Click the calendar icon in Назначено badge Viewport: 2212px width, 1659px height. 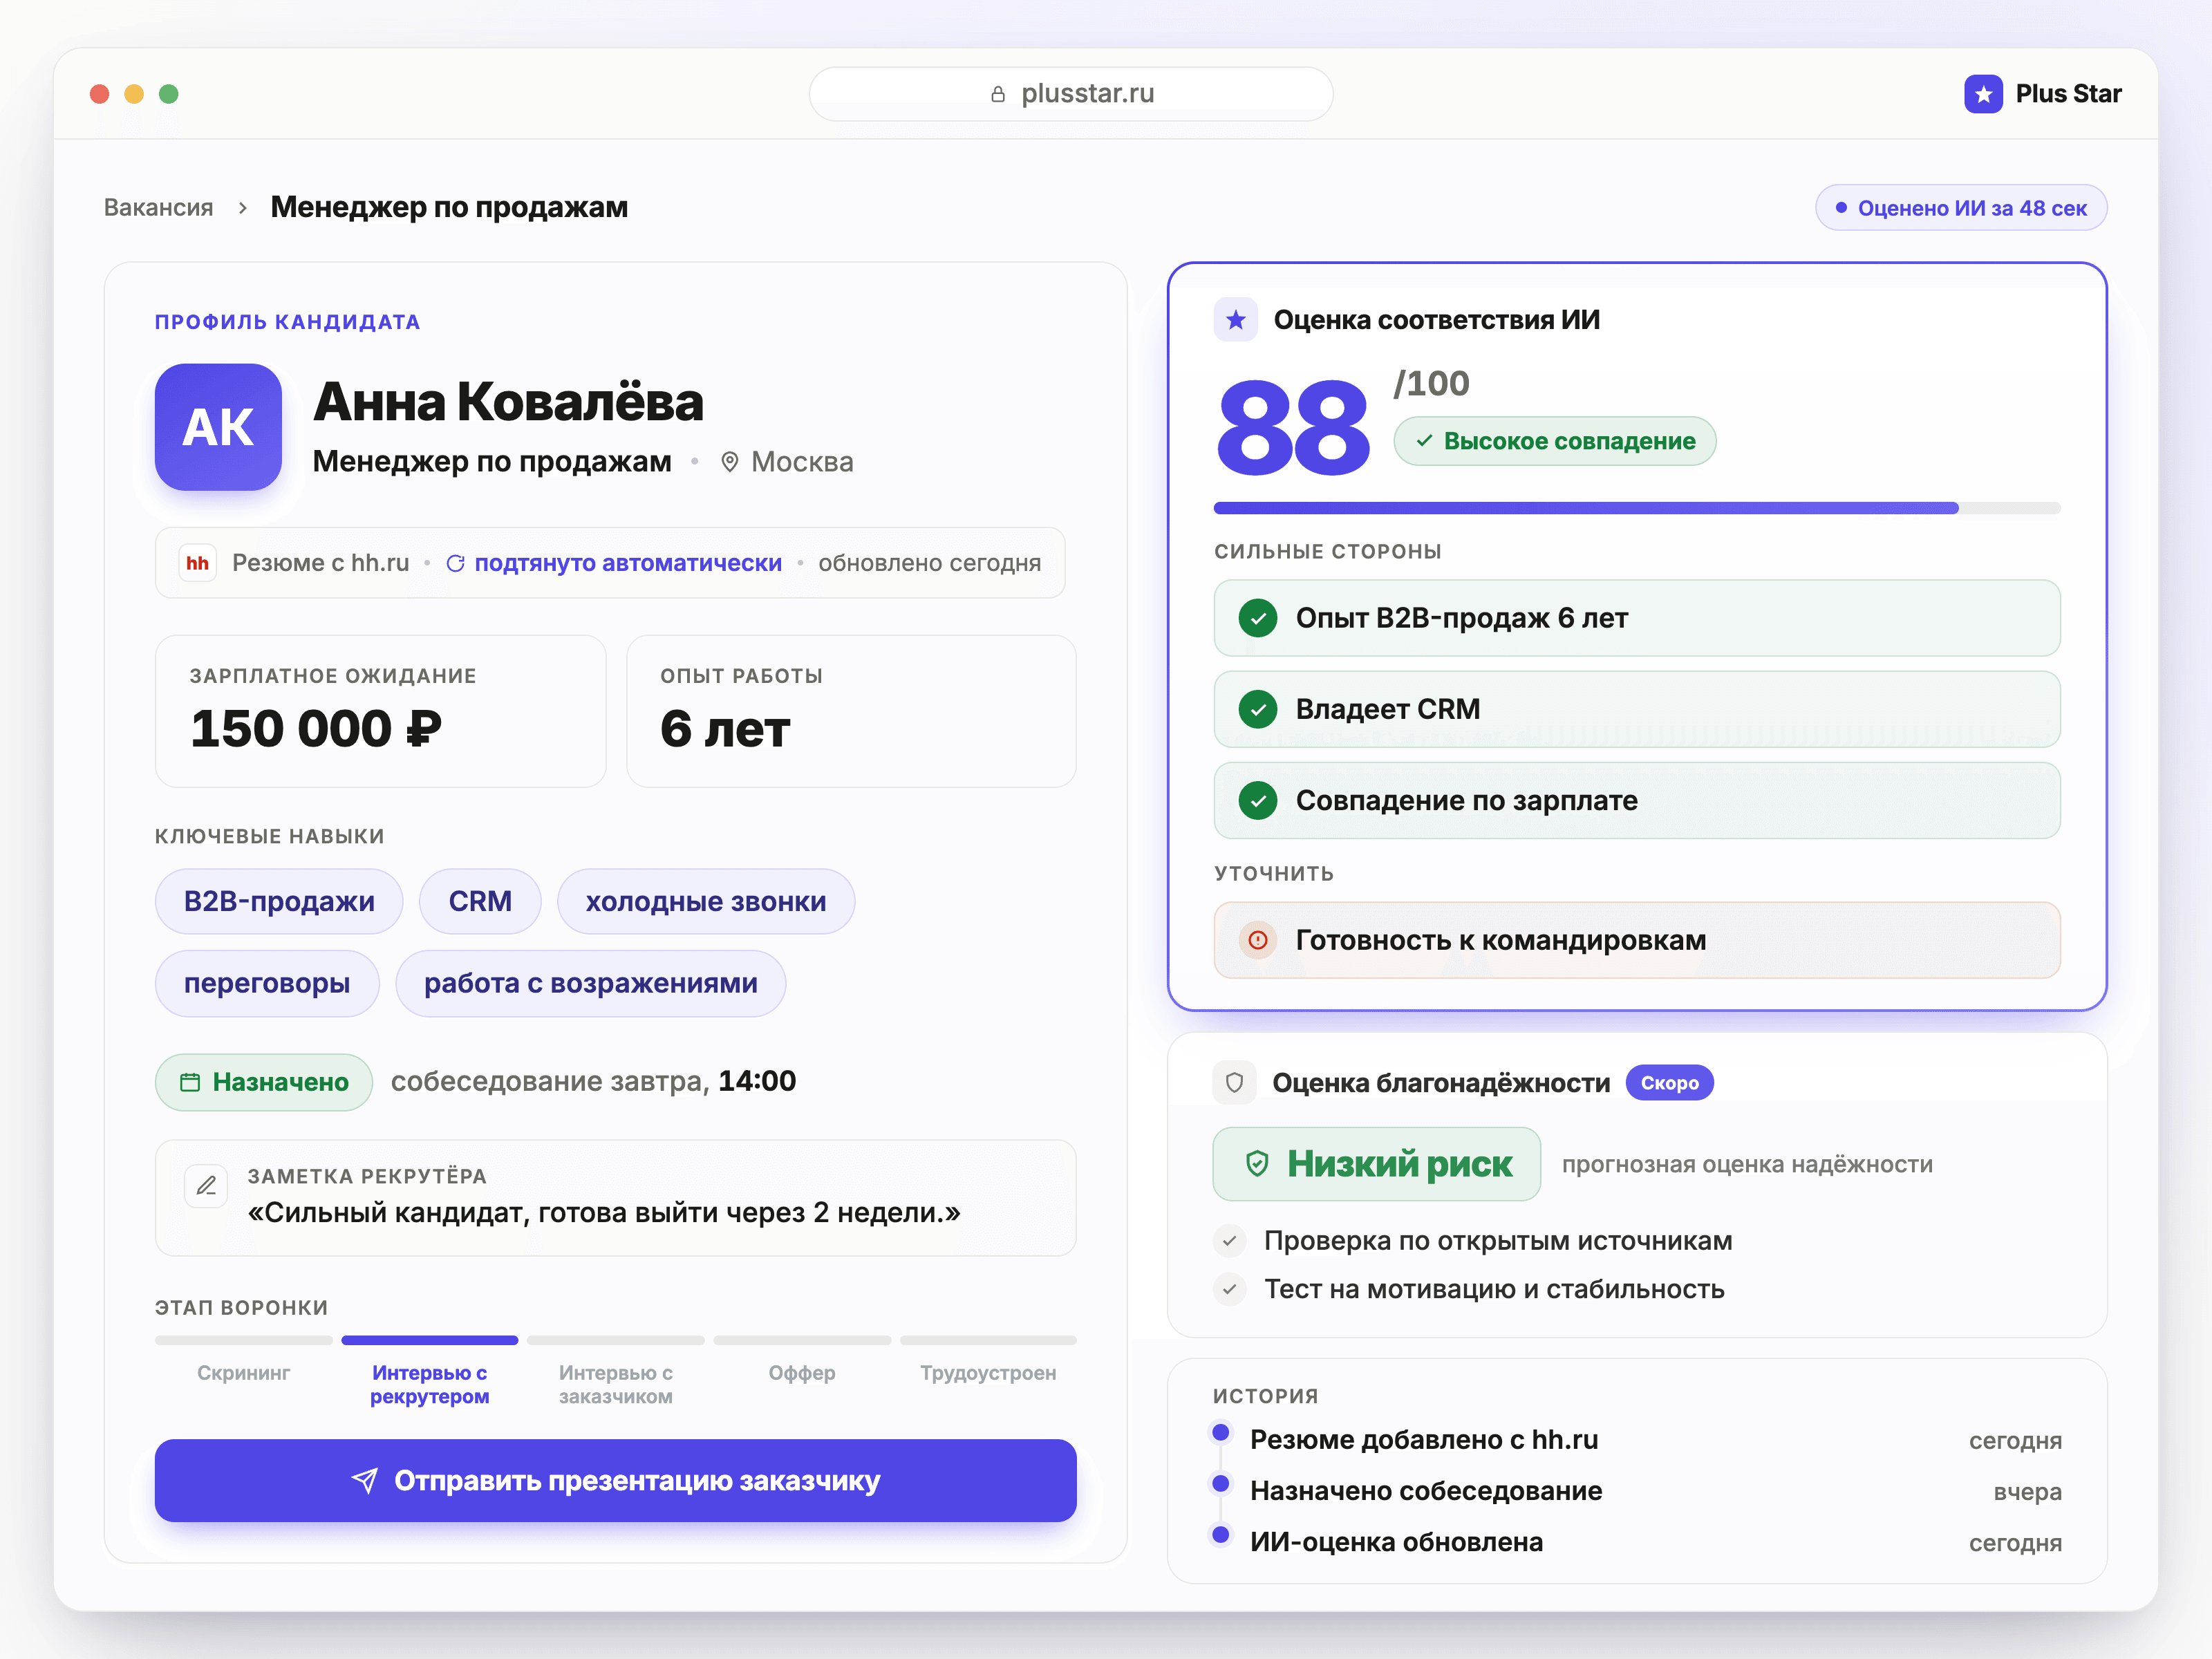point(190,1082)
